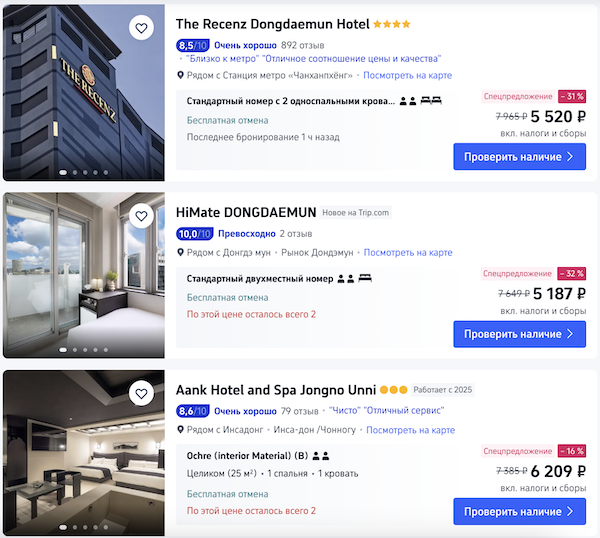The image size is (600, 538).
Task: Open Посмотреть на карте for HiMate DONGDAEMUN
Action: click(x=408, y=253)
